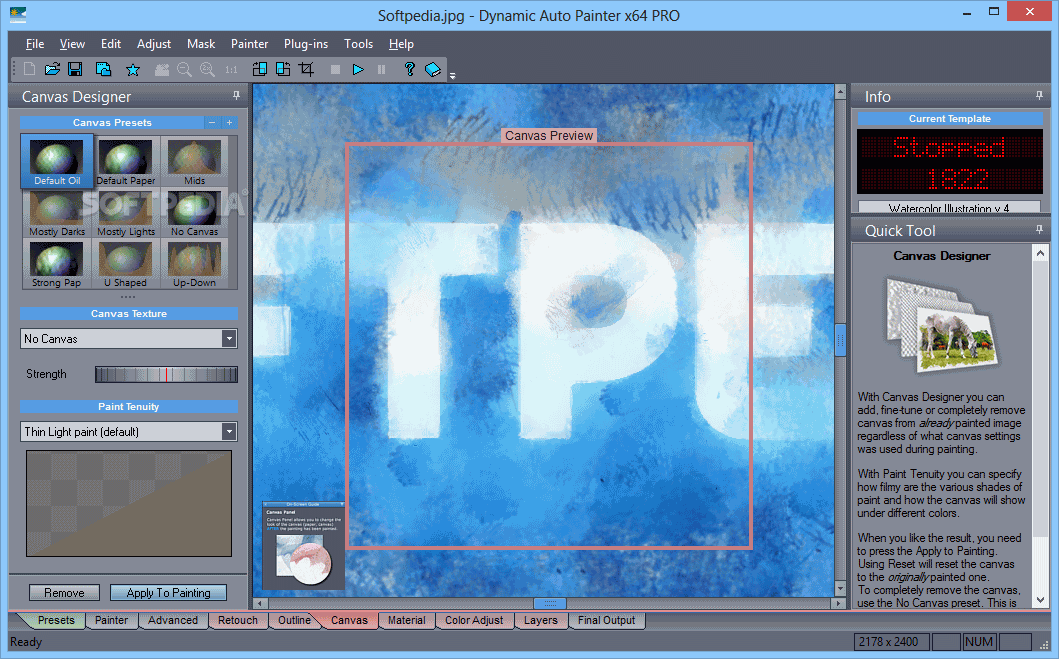Open the Edit menu
The height and width of the screenshot is (659, 1059).
(111, 44)
